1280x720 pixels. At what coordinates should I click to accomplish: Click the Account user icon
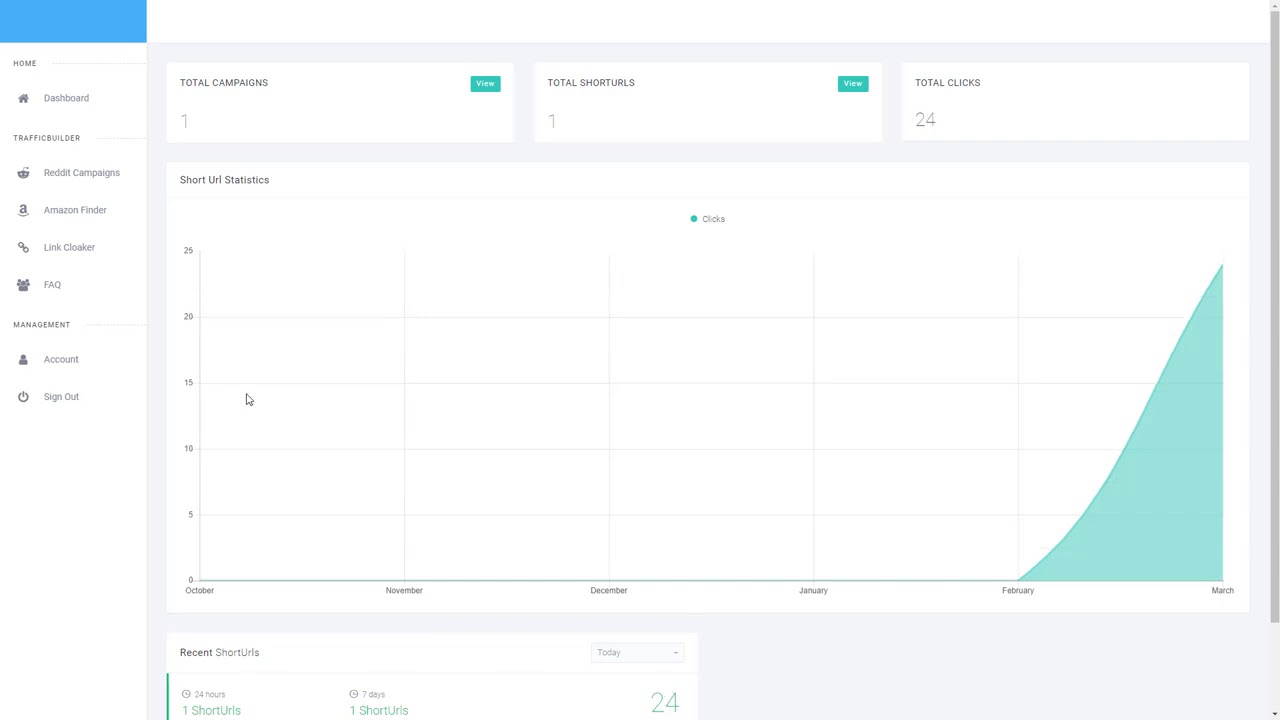[x=23, y=359]
